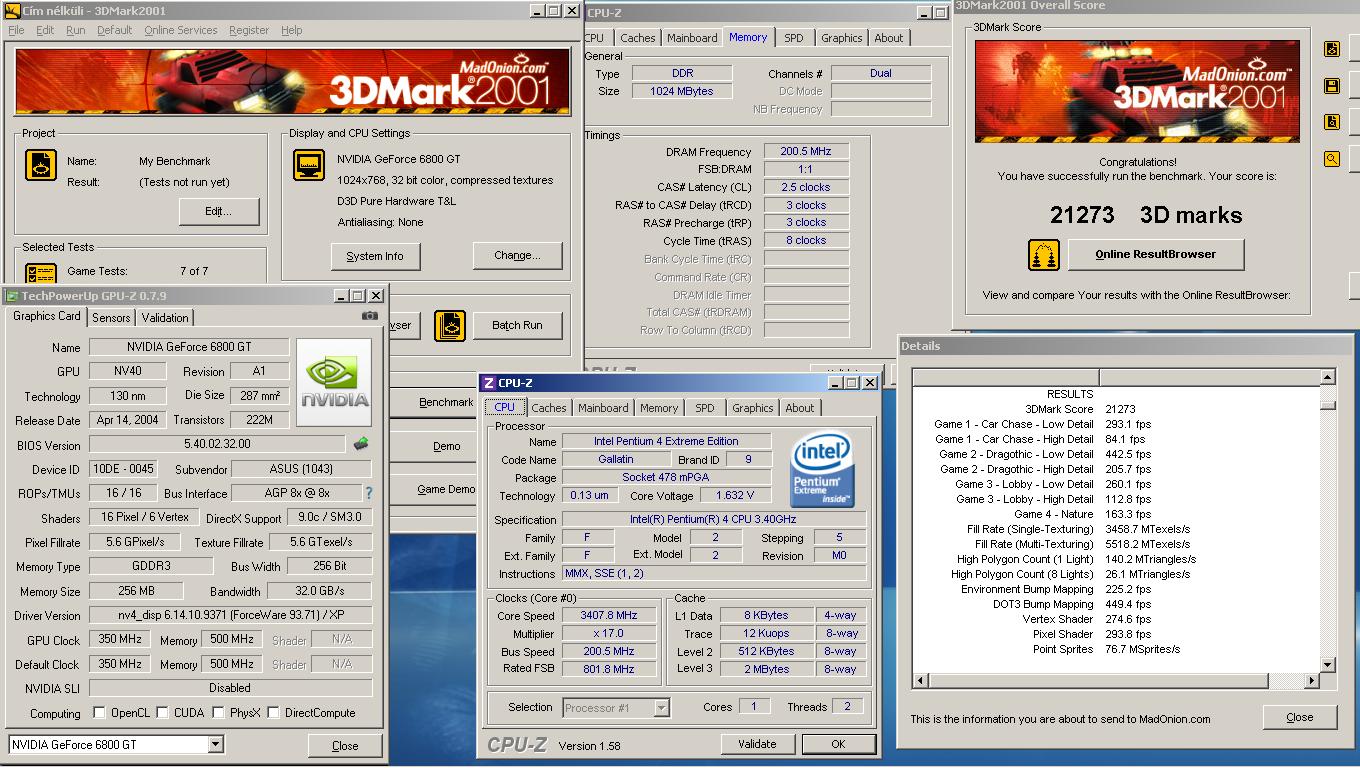Viewport: 1360px width, 768px height.
Task: Open the SPD tab in front CPU-Z
Action: pyautogui.click(x=705, y=408)
